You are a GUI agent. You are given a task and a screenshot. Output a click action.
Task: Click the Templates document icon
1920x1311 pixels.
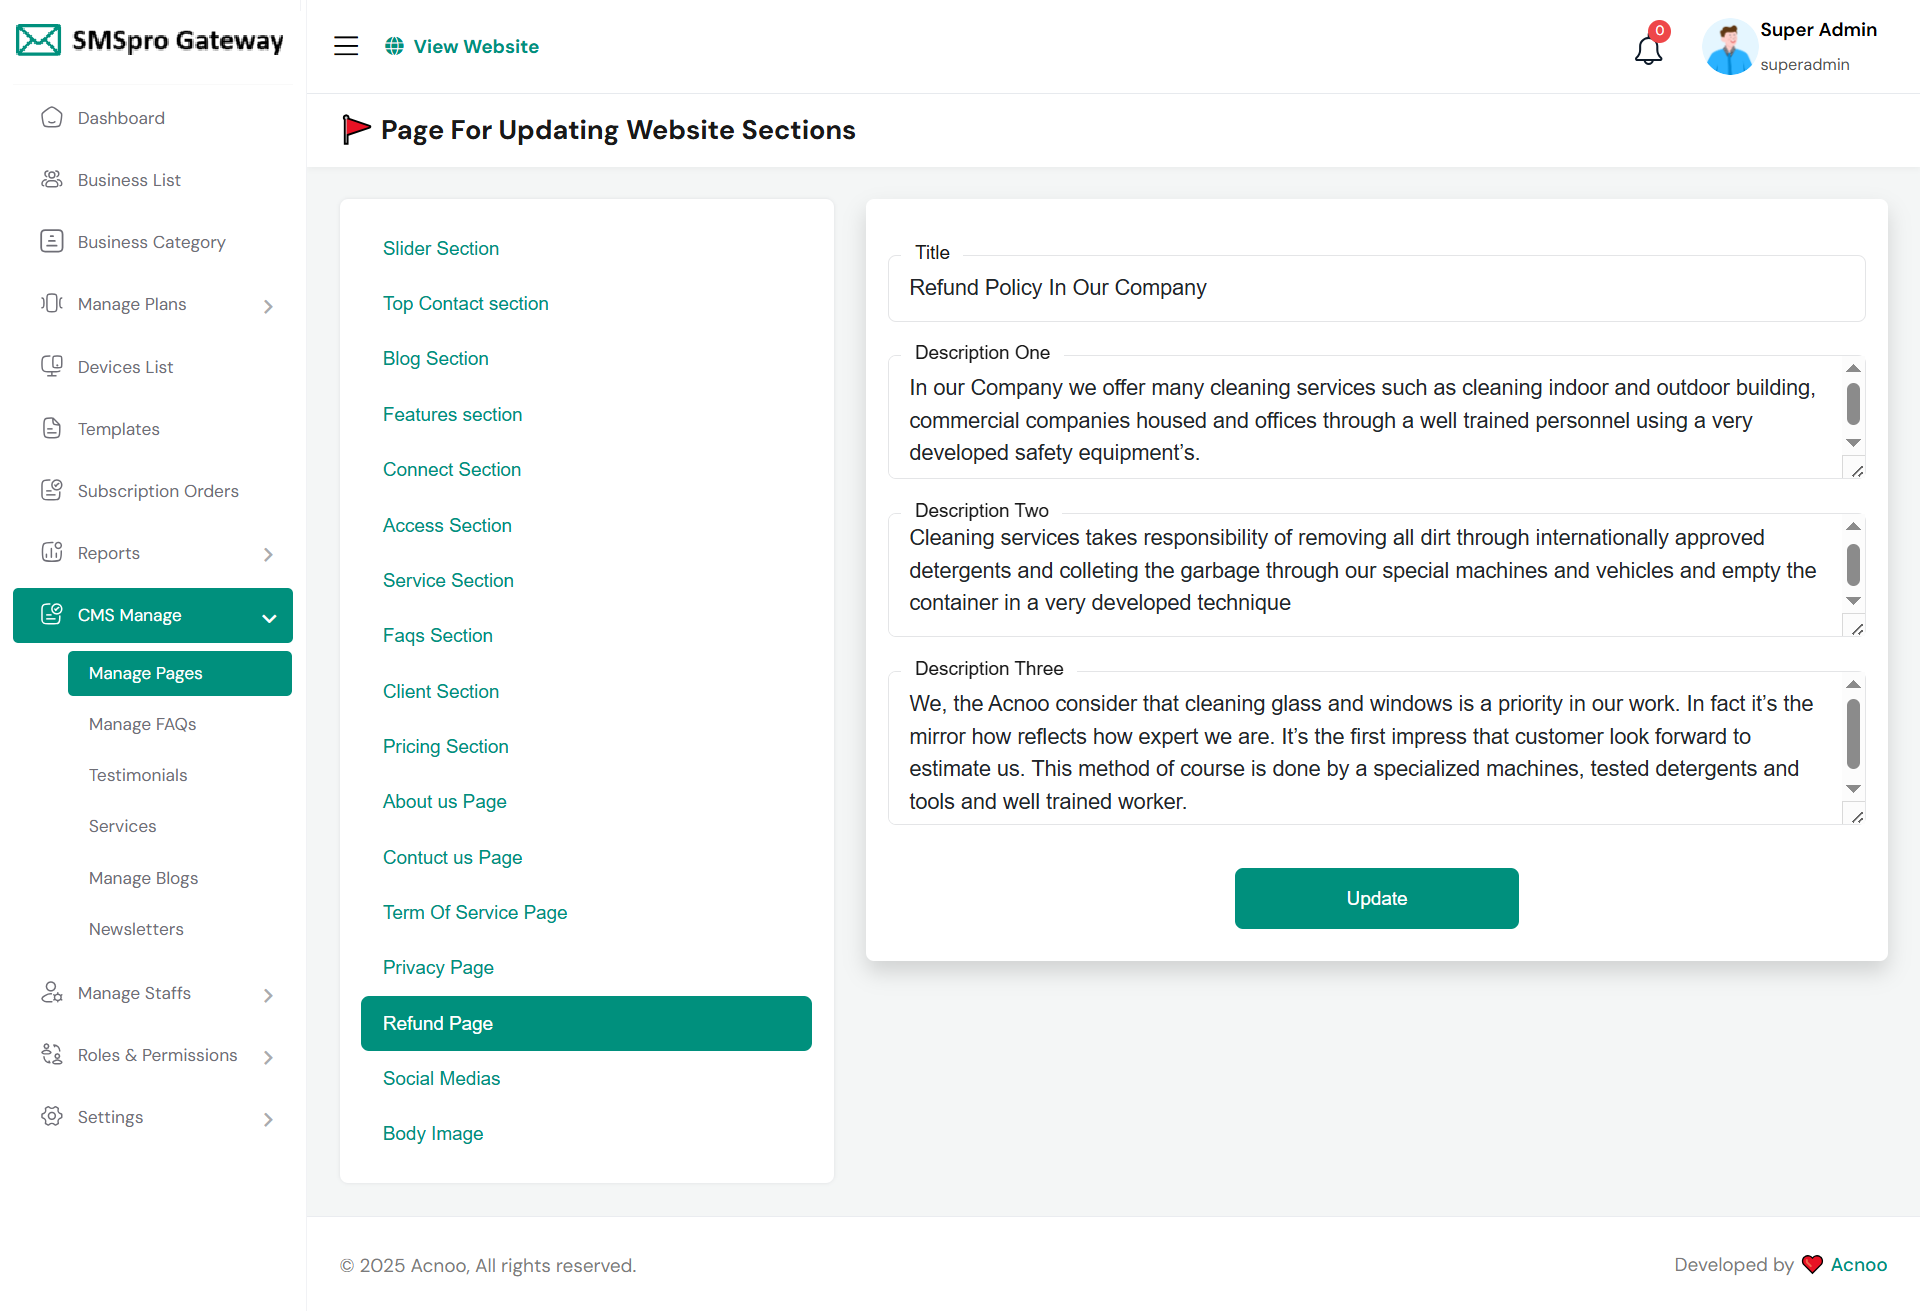pyautogui.click(x=52, y=428)
